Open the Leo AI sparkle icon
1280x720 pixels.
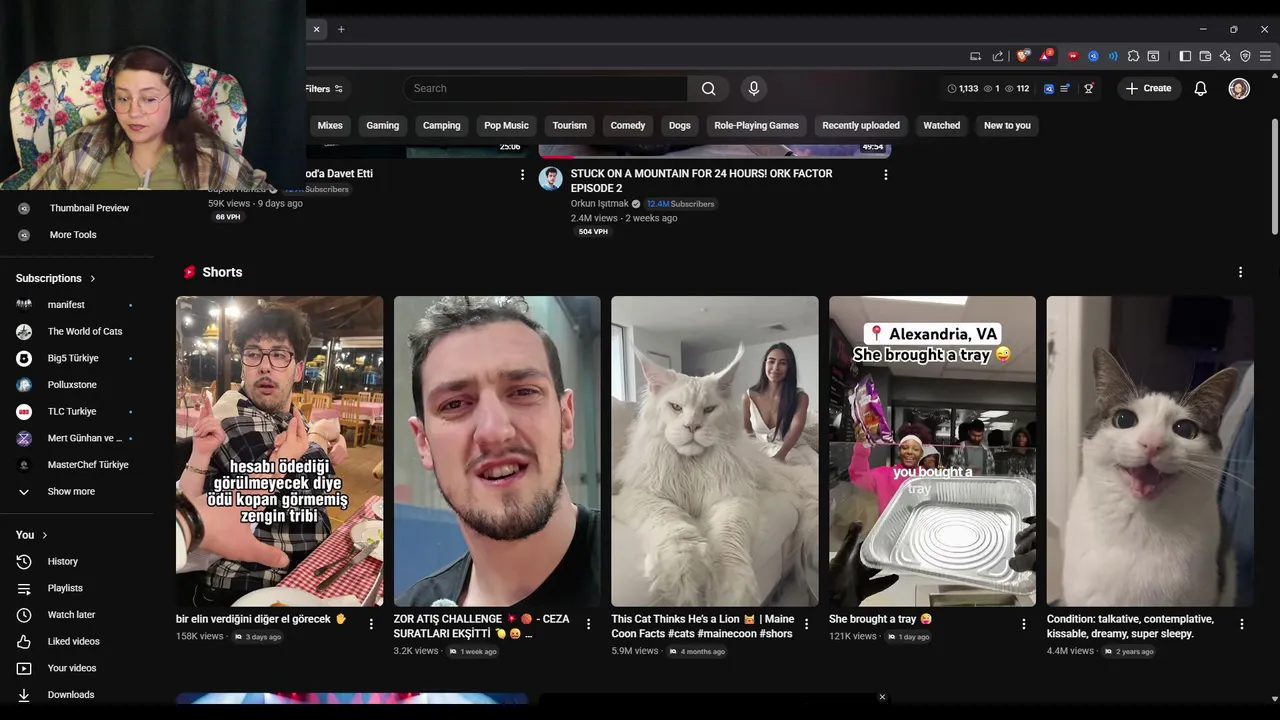(x=1225, y=56)
